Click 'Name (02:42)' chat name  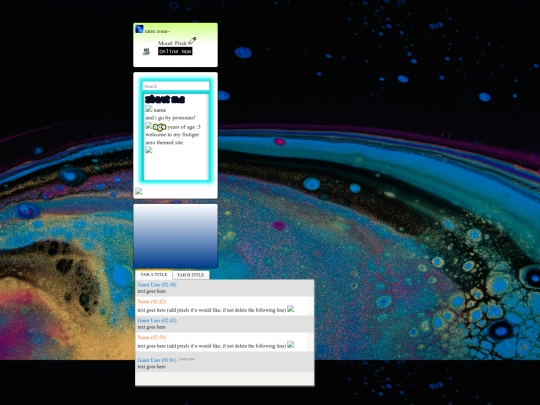(x=152, y=301)
